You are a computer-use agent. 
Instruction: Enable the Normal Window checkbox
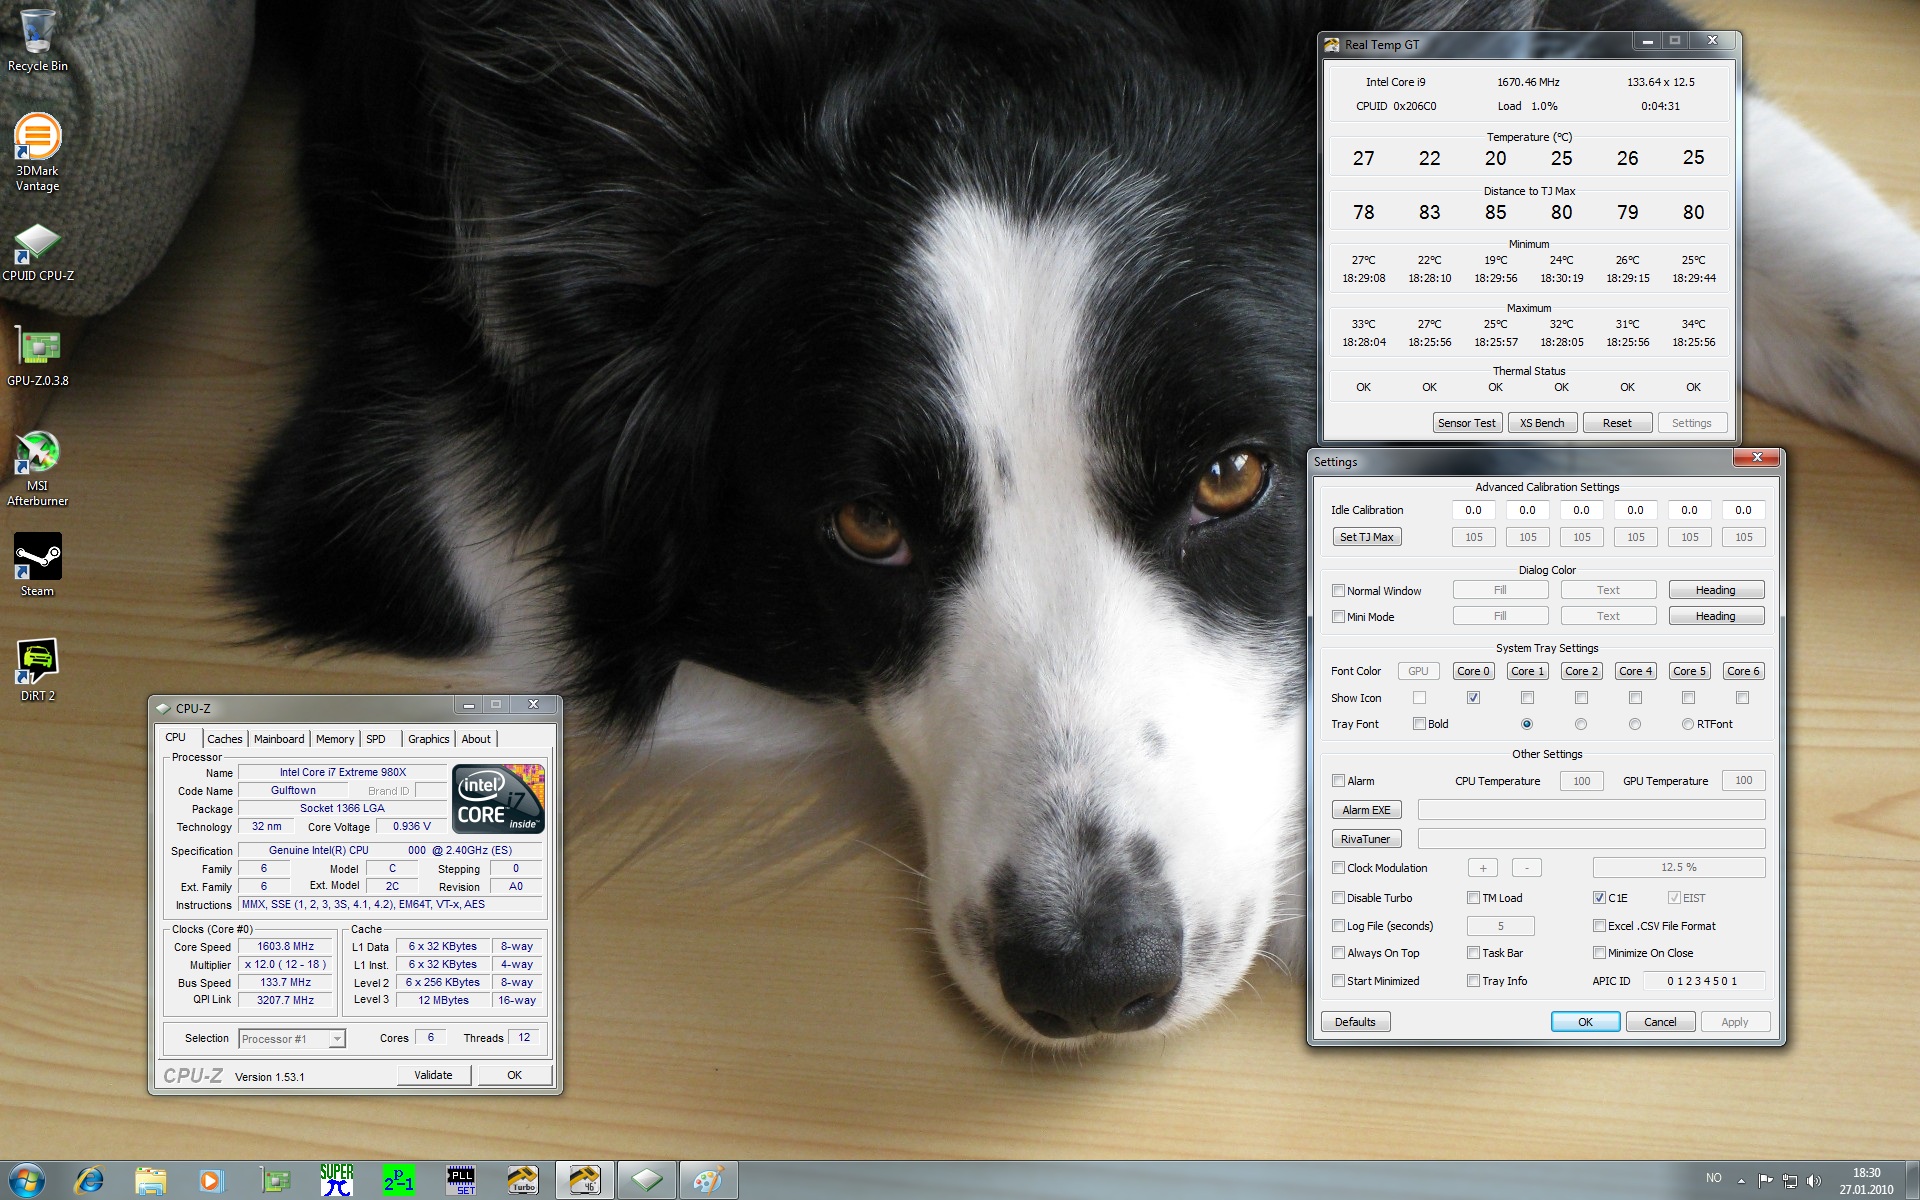point(1338,591)
